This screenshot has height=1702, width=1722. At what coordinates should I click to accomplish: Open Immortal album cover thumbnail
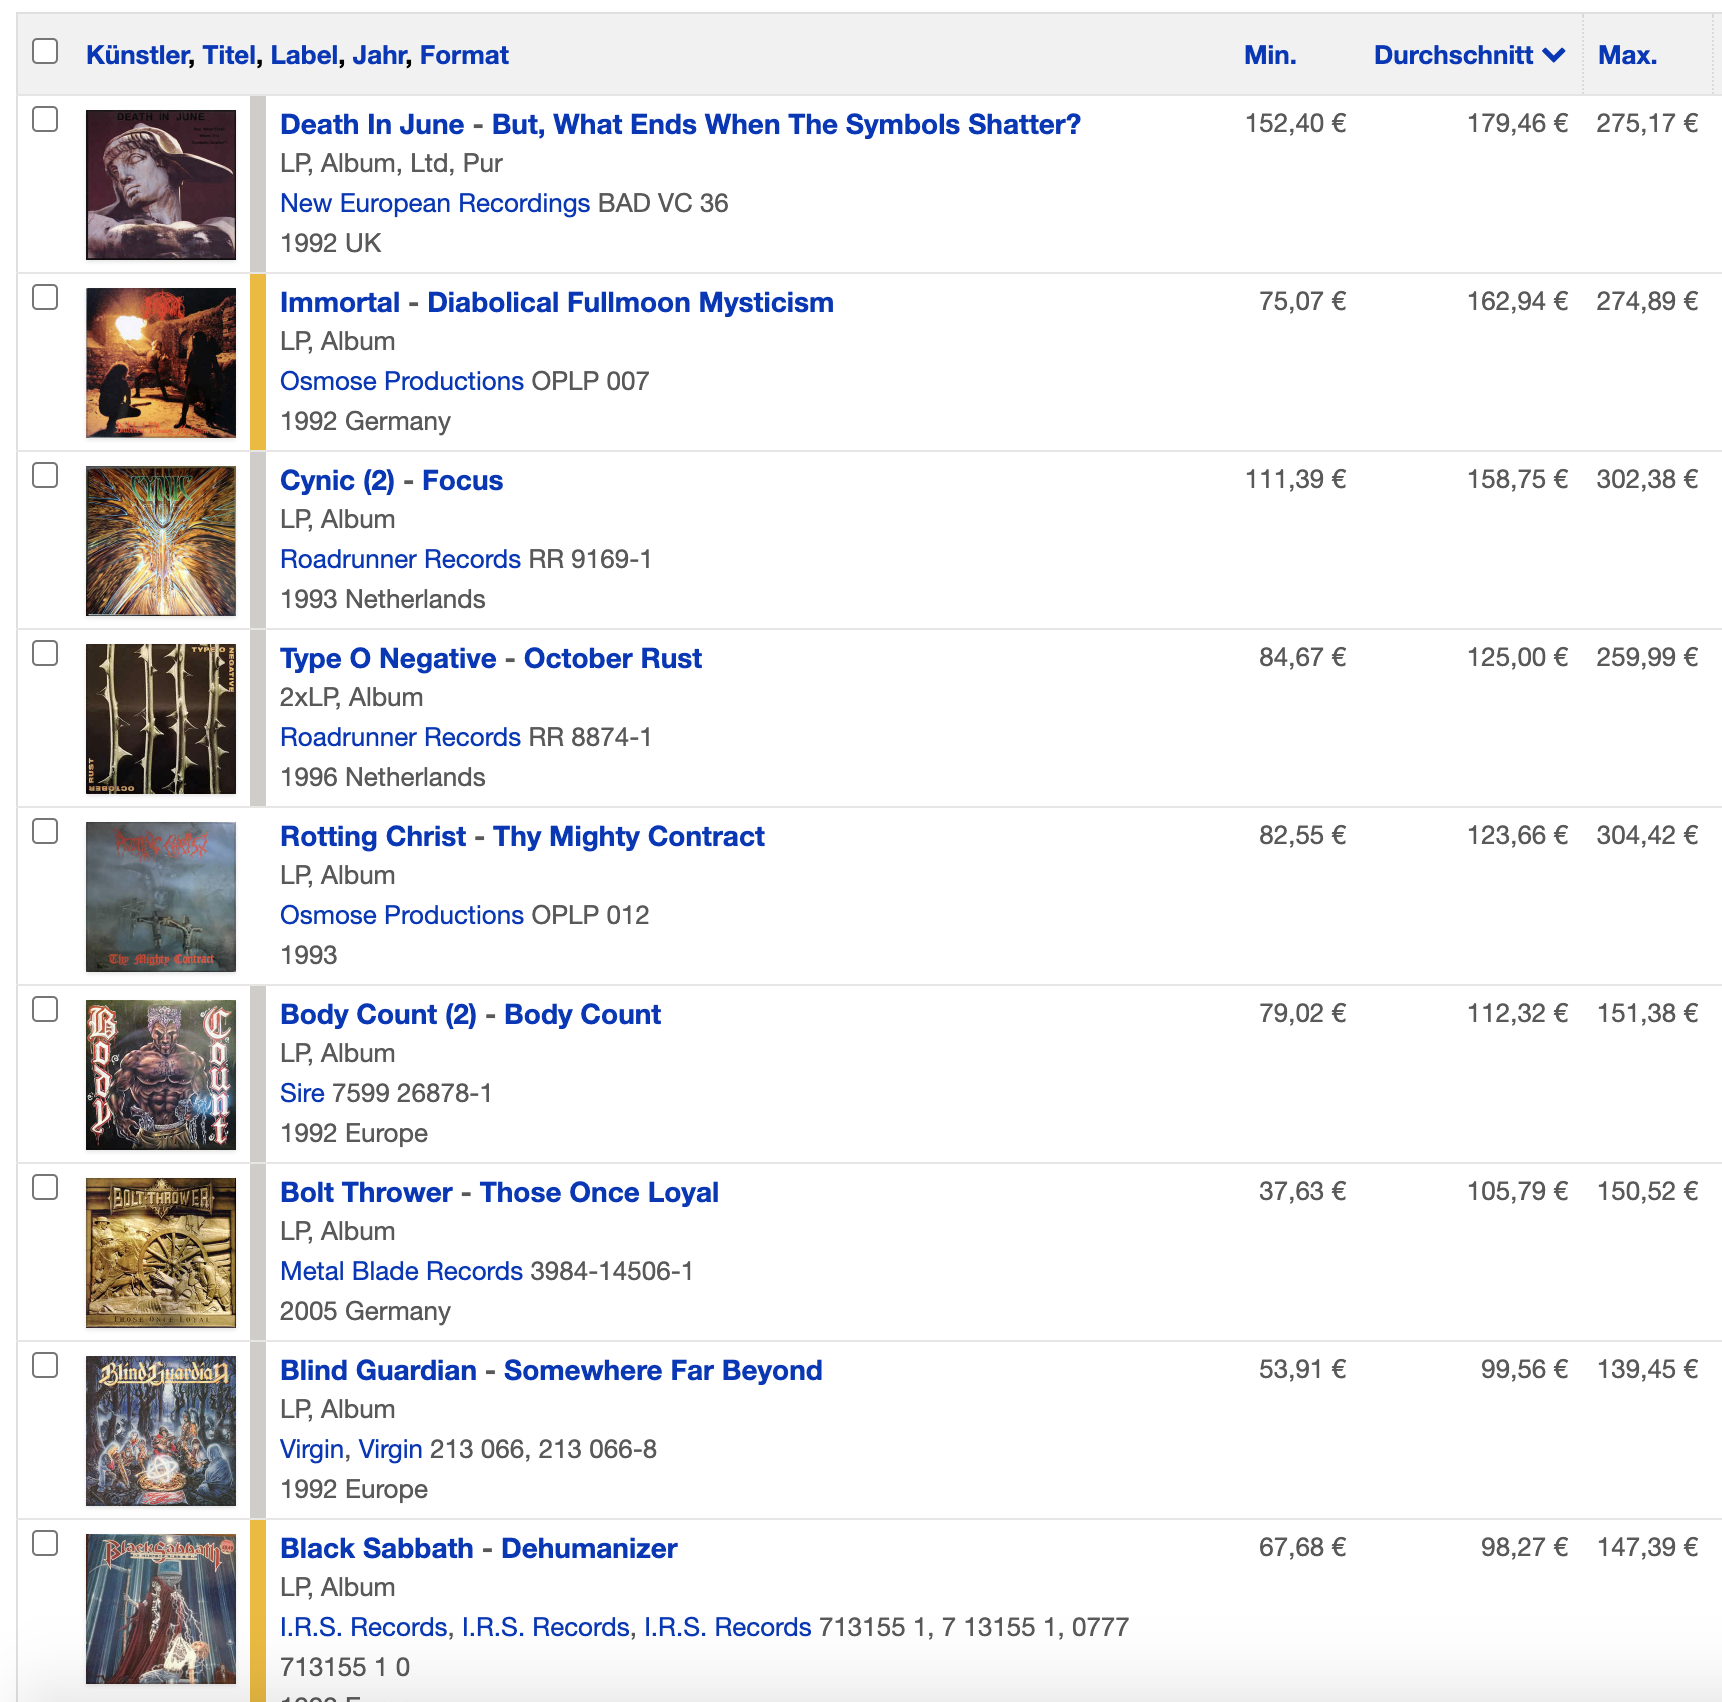coord(161,363)
